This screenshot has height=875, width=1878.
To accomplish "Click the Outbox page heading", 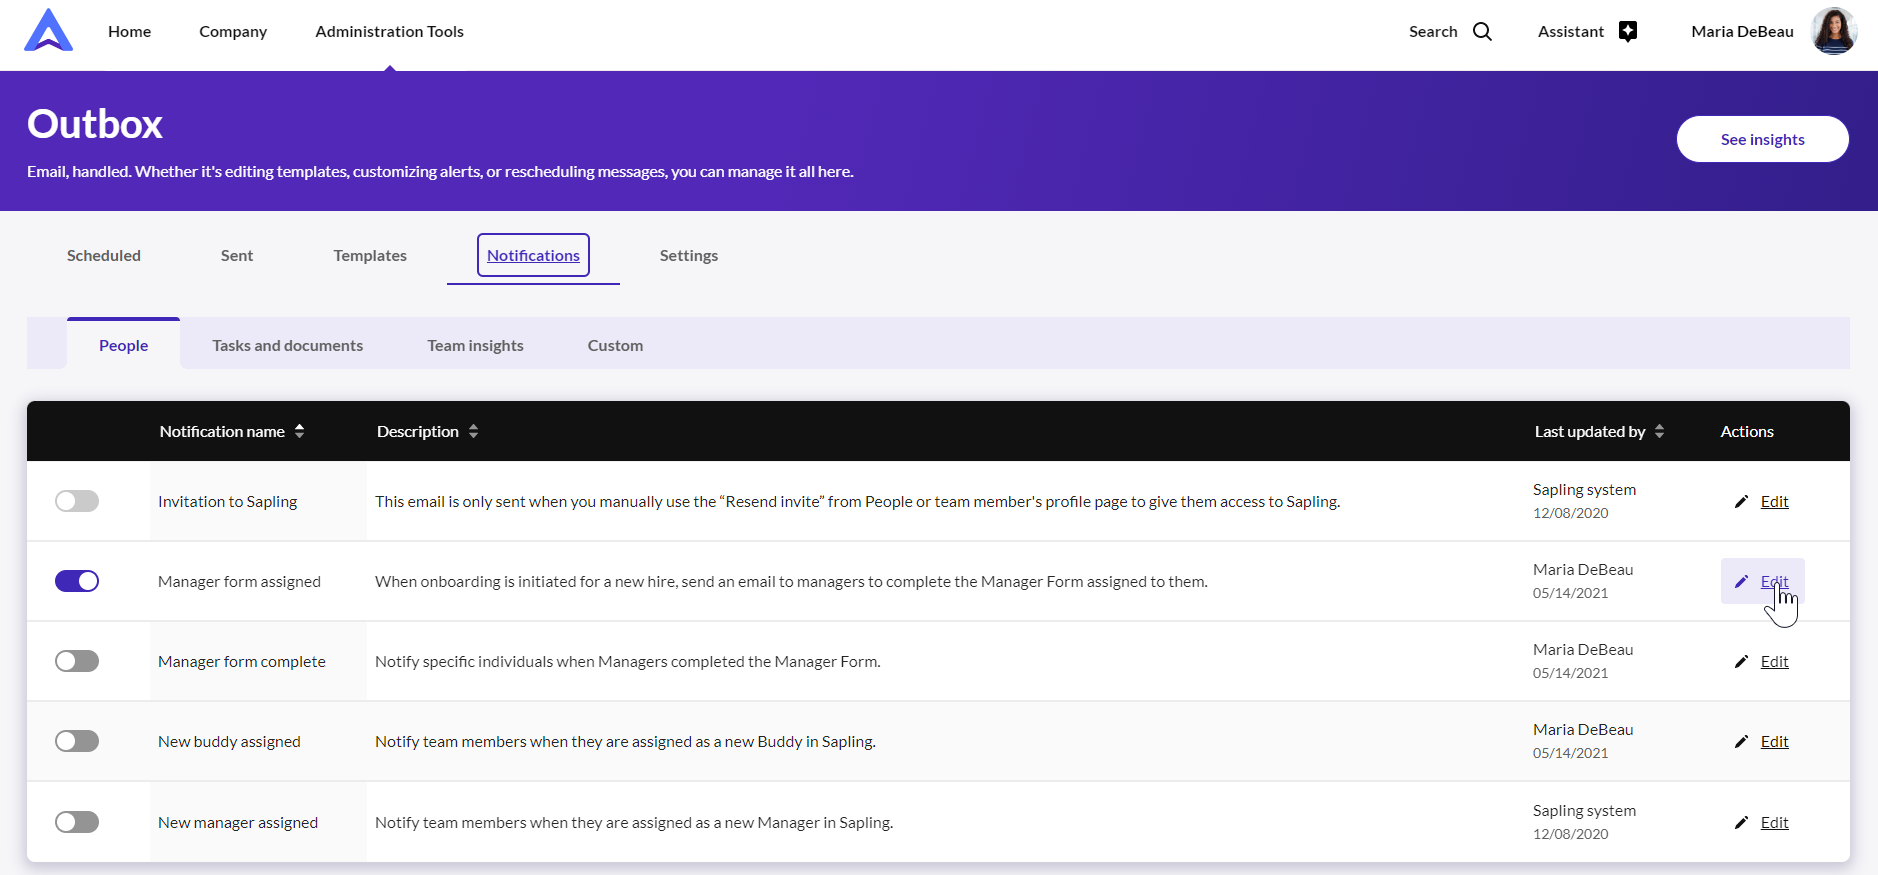I will (95, 124).
